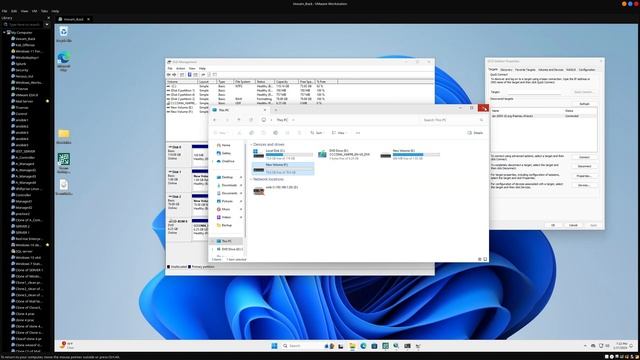Viewport: 640px width, 360px height.
Task: Click Delete icon in Explorer toolbar
Action: click(x=299, y=133)
